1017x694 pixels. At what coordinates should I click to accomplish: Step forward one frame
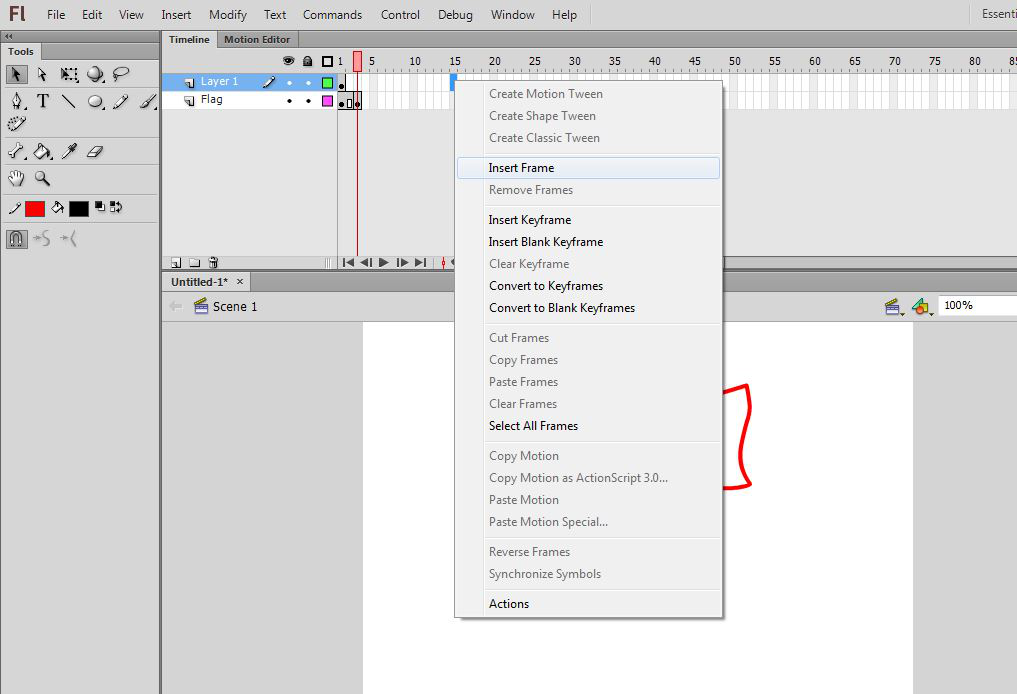coord(402,263)
